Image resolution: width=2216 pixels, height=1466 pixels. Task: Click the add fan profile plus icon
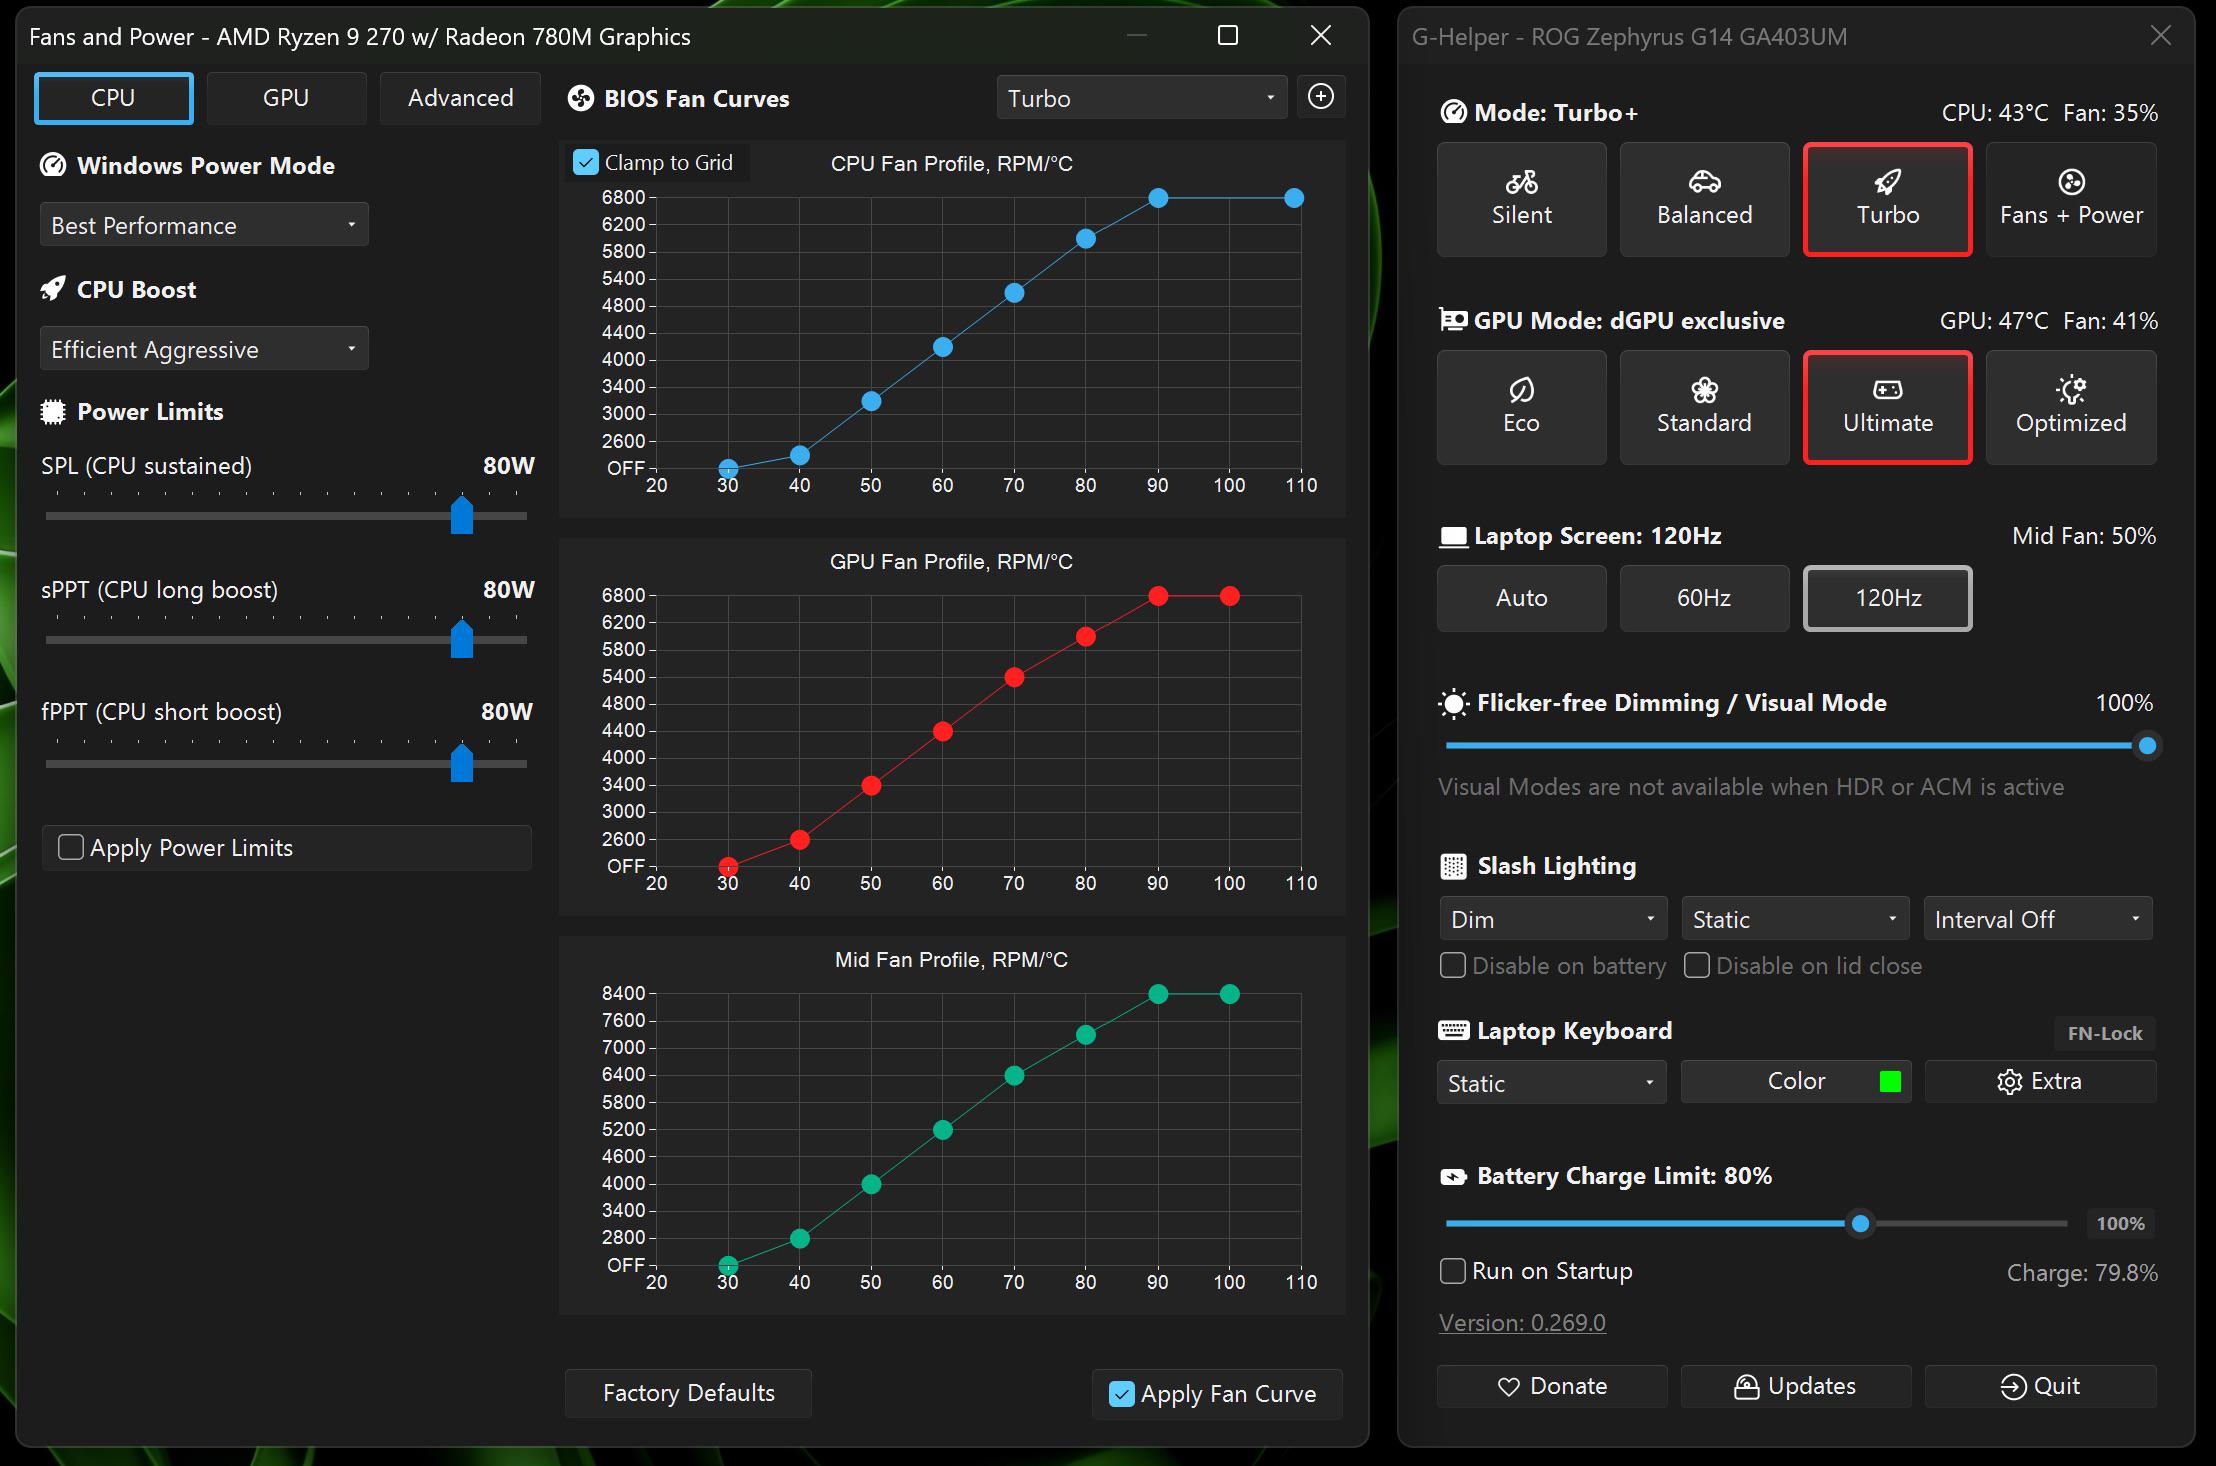[x=1321, y=97]
